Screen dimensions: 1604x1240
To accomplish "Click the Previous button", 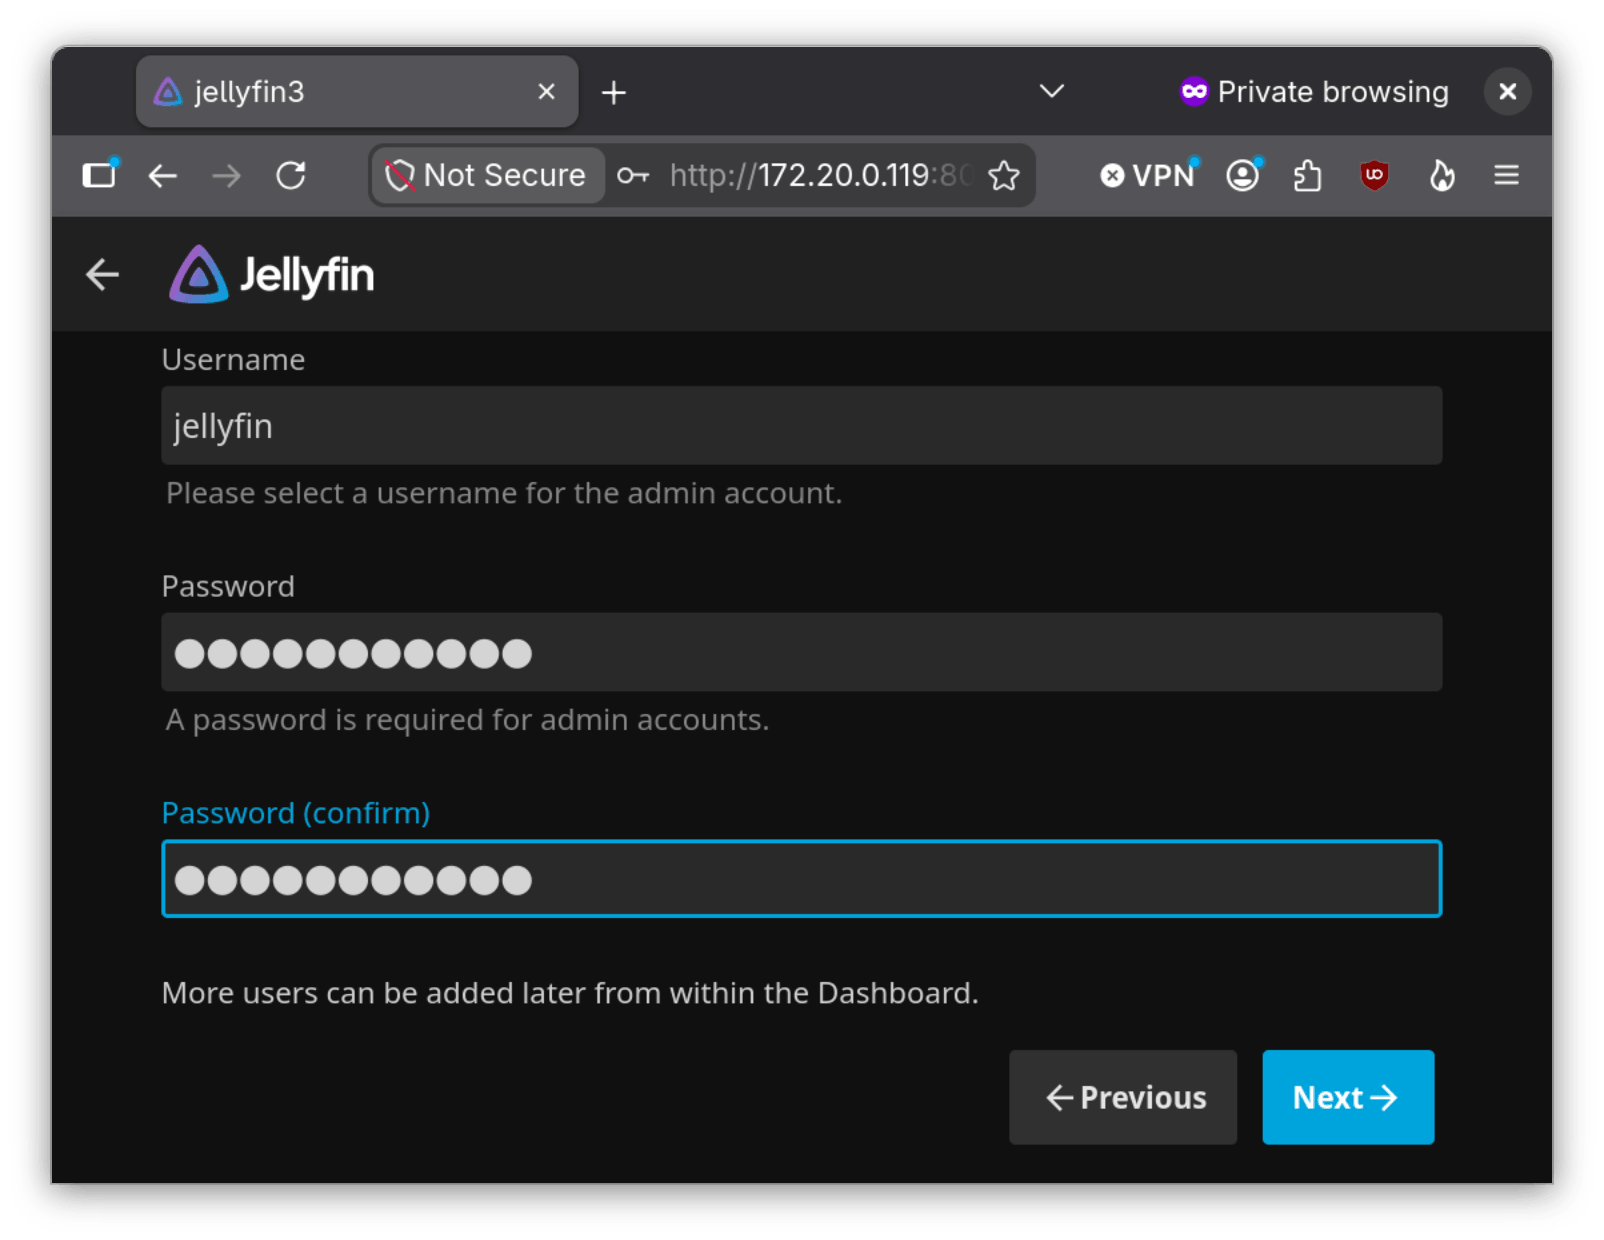I will [1123, 1097].
